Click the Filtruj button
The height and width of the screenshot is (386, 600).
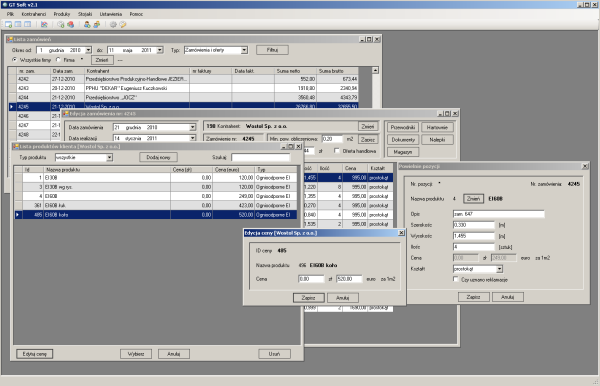click(x=272, y=50)
